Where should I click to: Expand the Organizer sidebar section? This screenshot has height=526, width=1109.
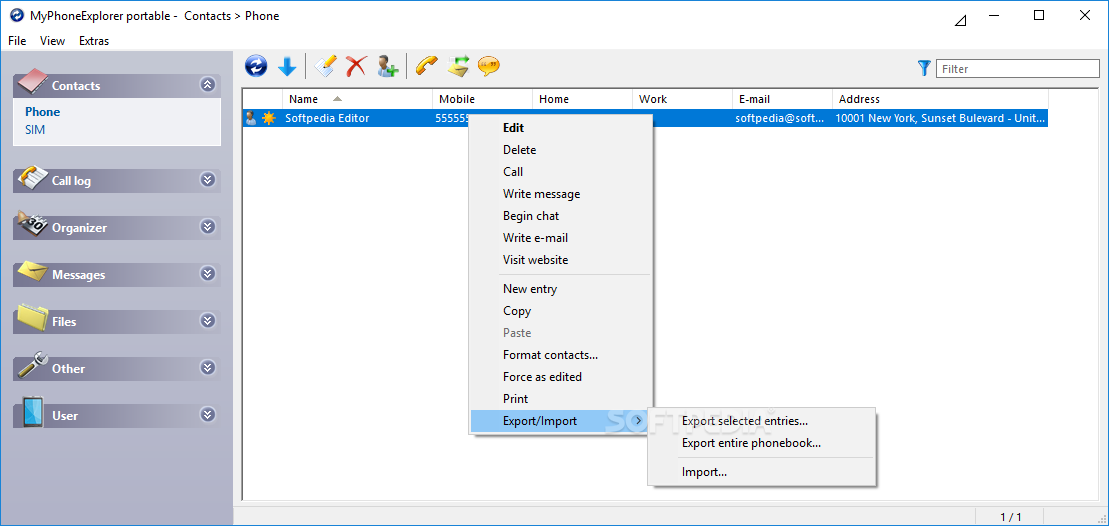tap(207, 227)
